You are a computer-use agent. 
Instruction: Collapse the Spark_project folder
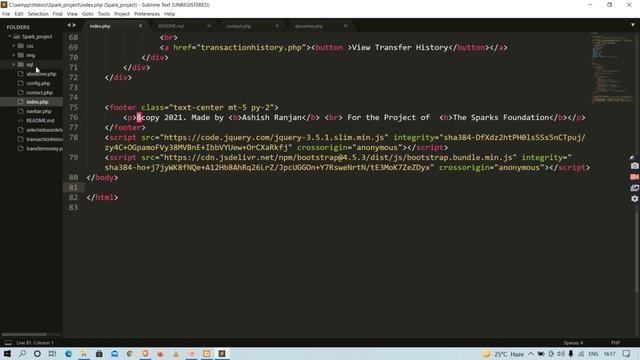tap(10, 36)
